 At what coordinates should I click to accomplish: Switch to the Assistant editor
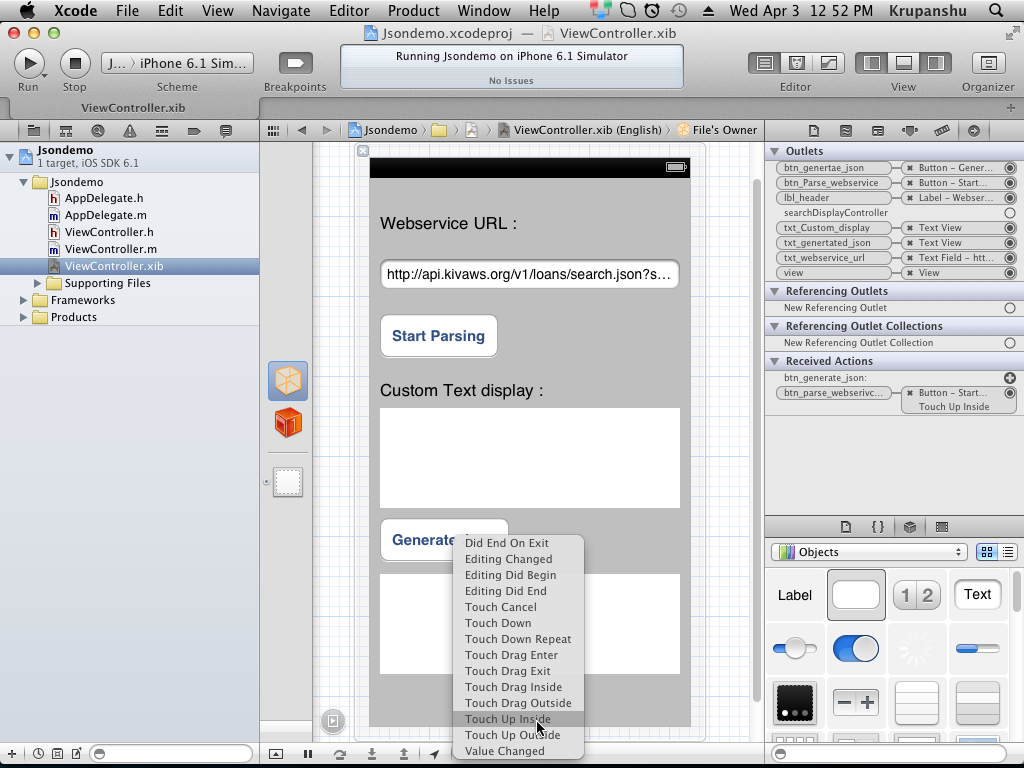(797, 63)
